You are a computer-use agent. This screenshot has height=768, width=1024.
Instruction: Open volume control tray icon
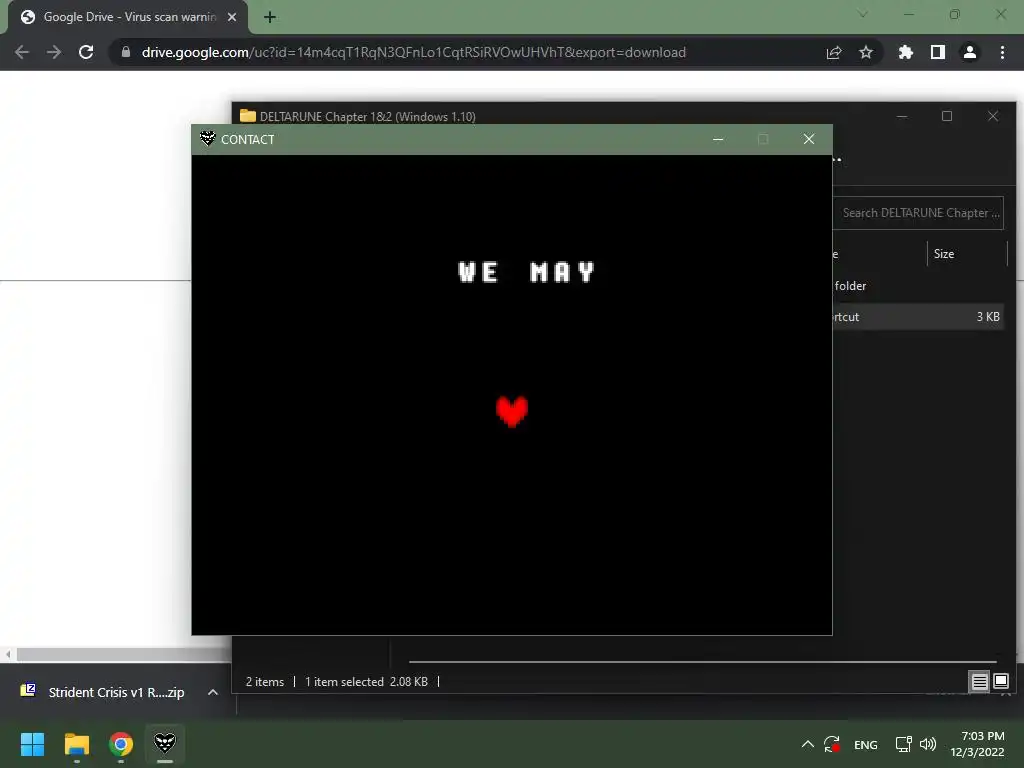click(927, 744)
